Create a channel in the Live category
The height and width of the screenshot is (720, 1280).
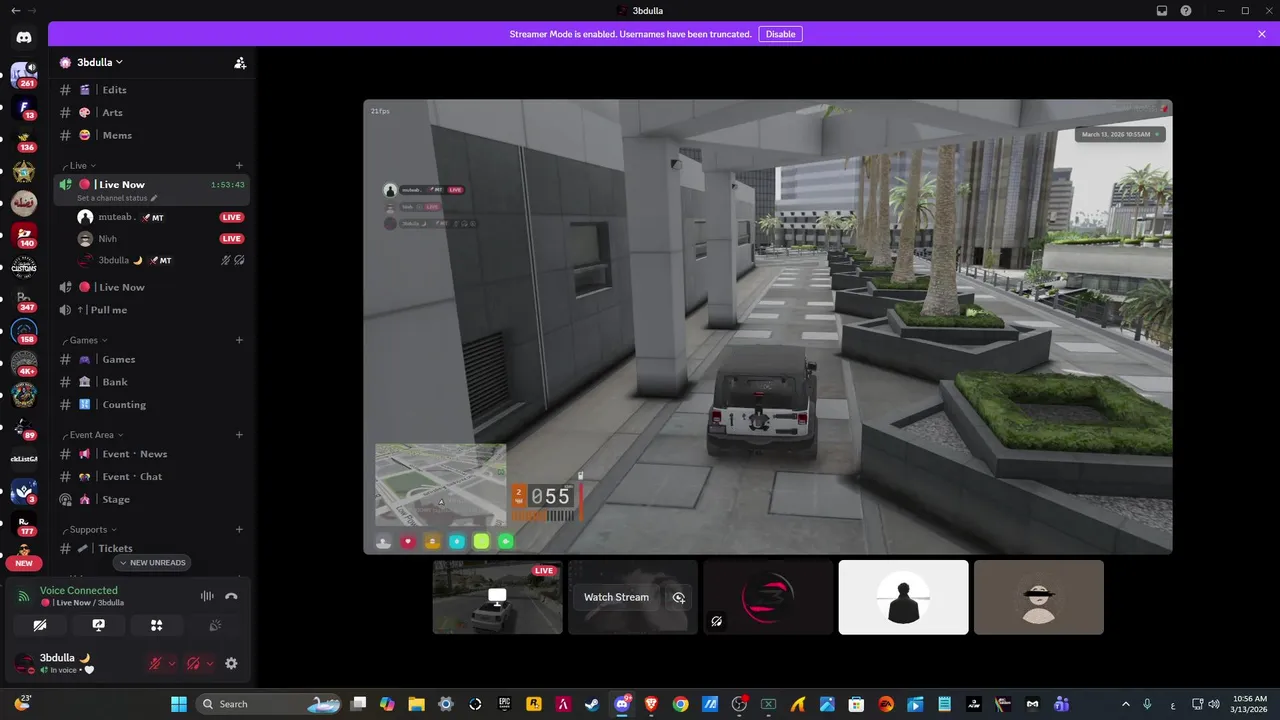click(x=239, y=165)
